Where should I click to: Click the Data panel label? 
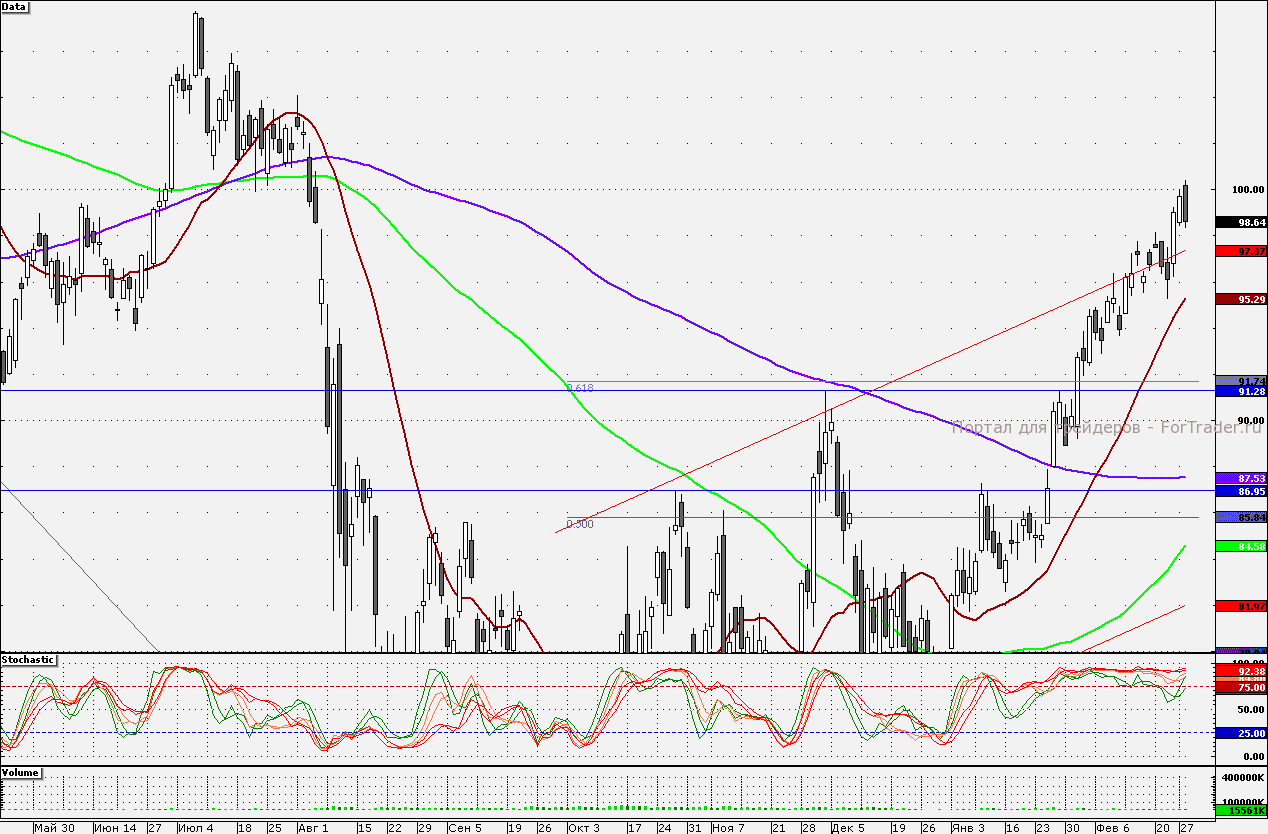pyautogui.click(x=15, y=6)
